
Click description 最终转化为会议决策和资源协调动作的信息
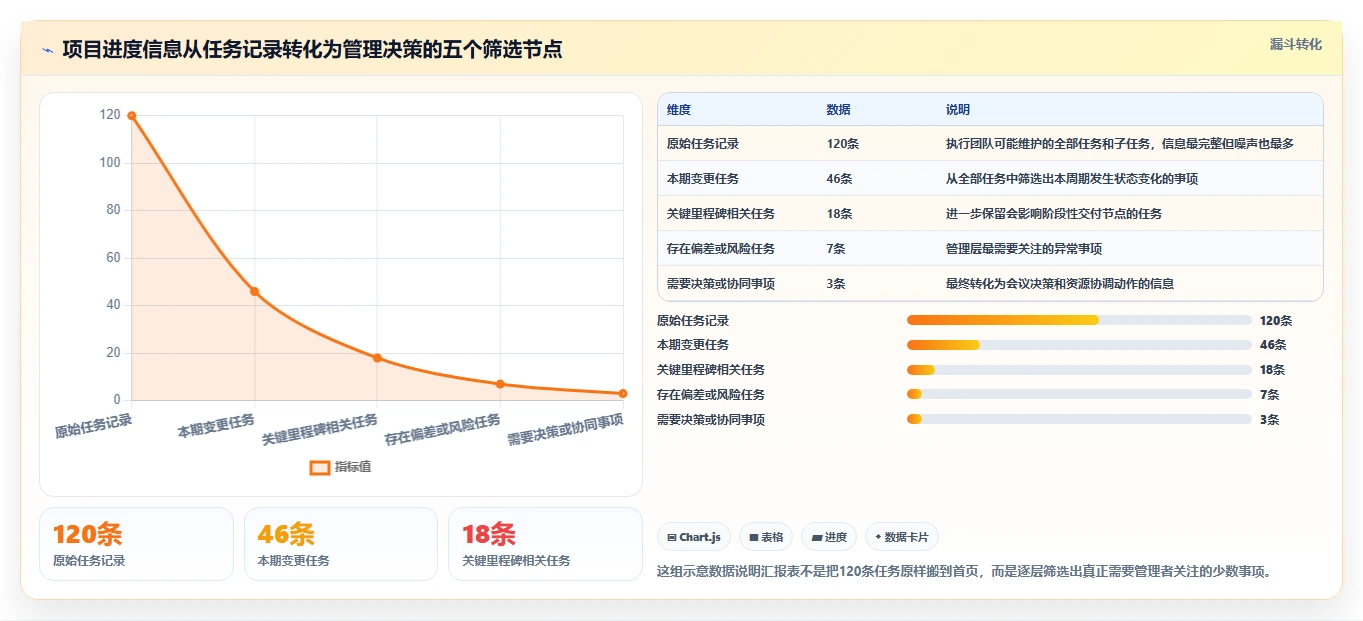(x=1060, y=284)
